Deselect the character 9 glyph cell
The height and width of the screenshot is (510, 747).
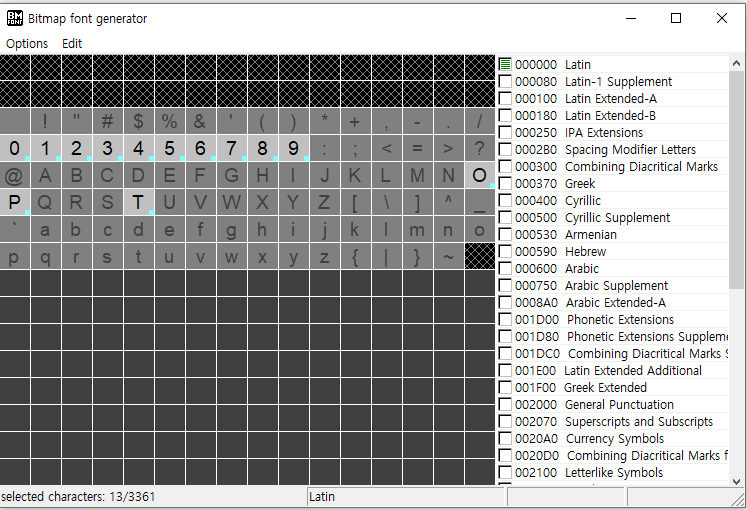[x=293, y=148]
